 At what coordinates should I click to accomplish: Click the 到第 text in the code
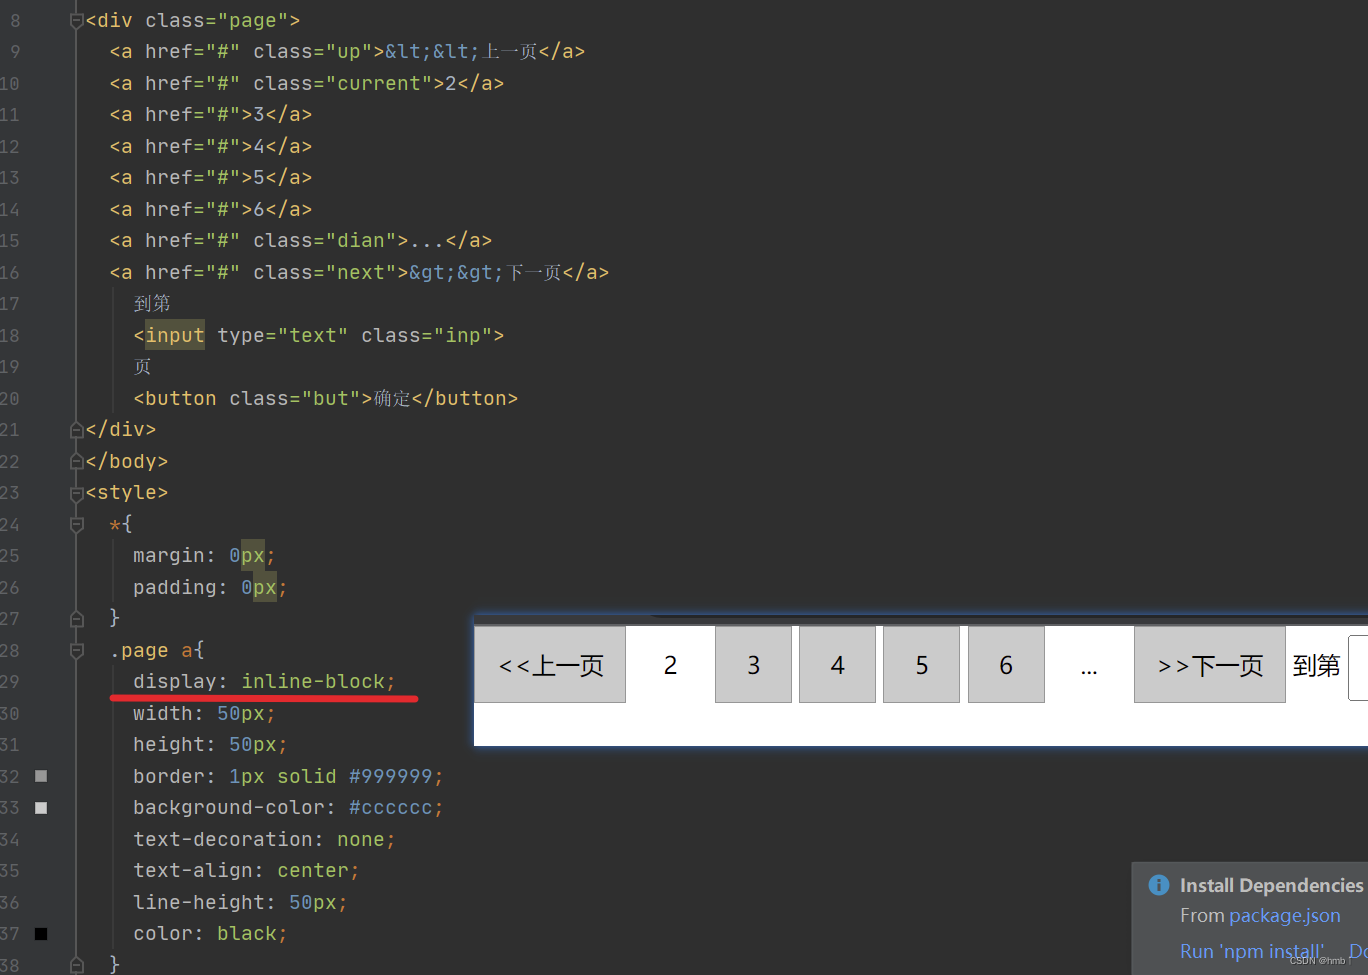(x=152, y=304)
